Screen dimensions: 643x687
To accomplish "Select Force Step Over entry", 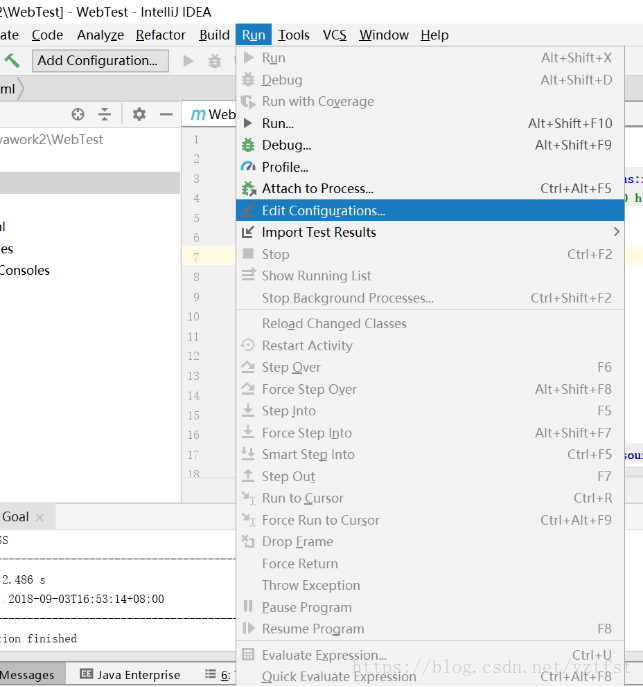I will (430, 389).
